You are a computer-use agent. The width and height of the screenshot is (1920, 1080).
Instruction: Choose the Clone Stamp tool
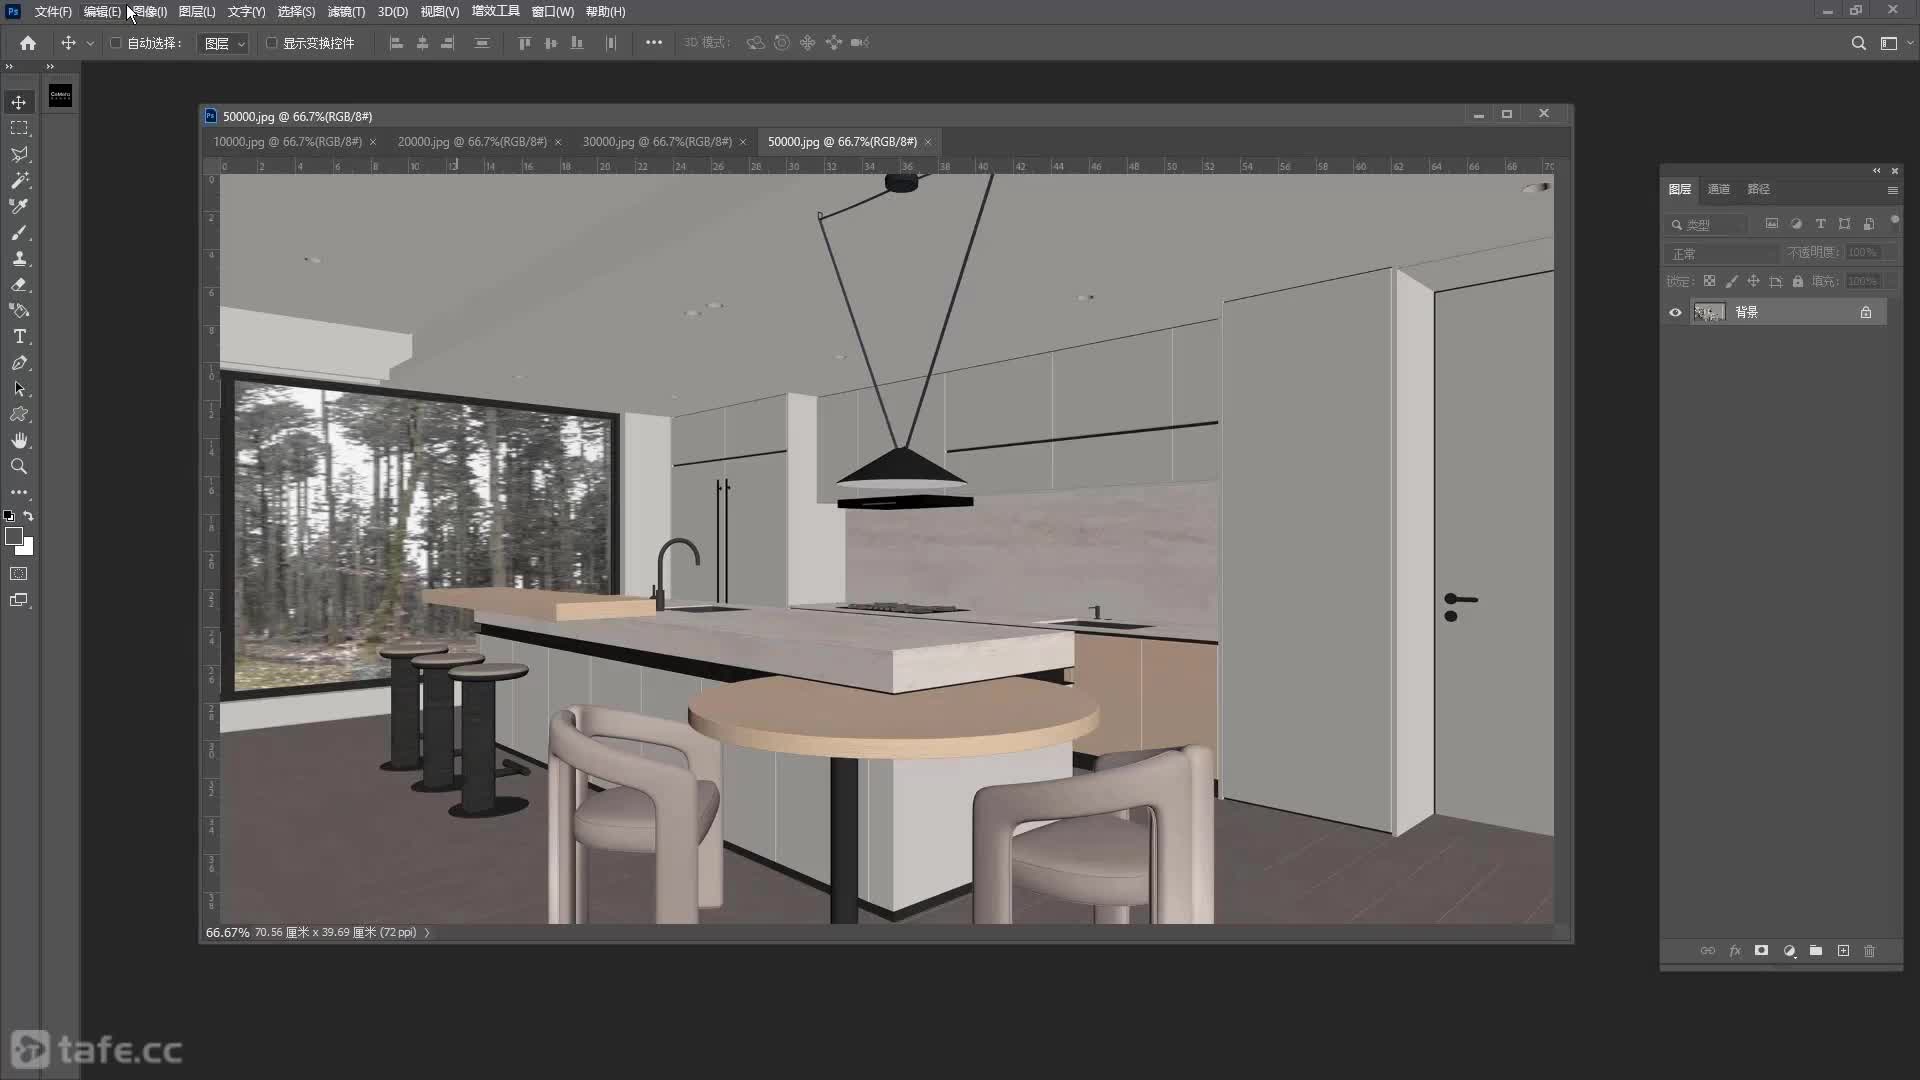[x=19, y=259]
